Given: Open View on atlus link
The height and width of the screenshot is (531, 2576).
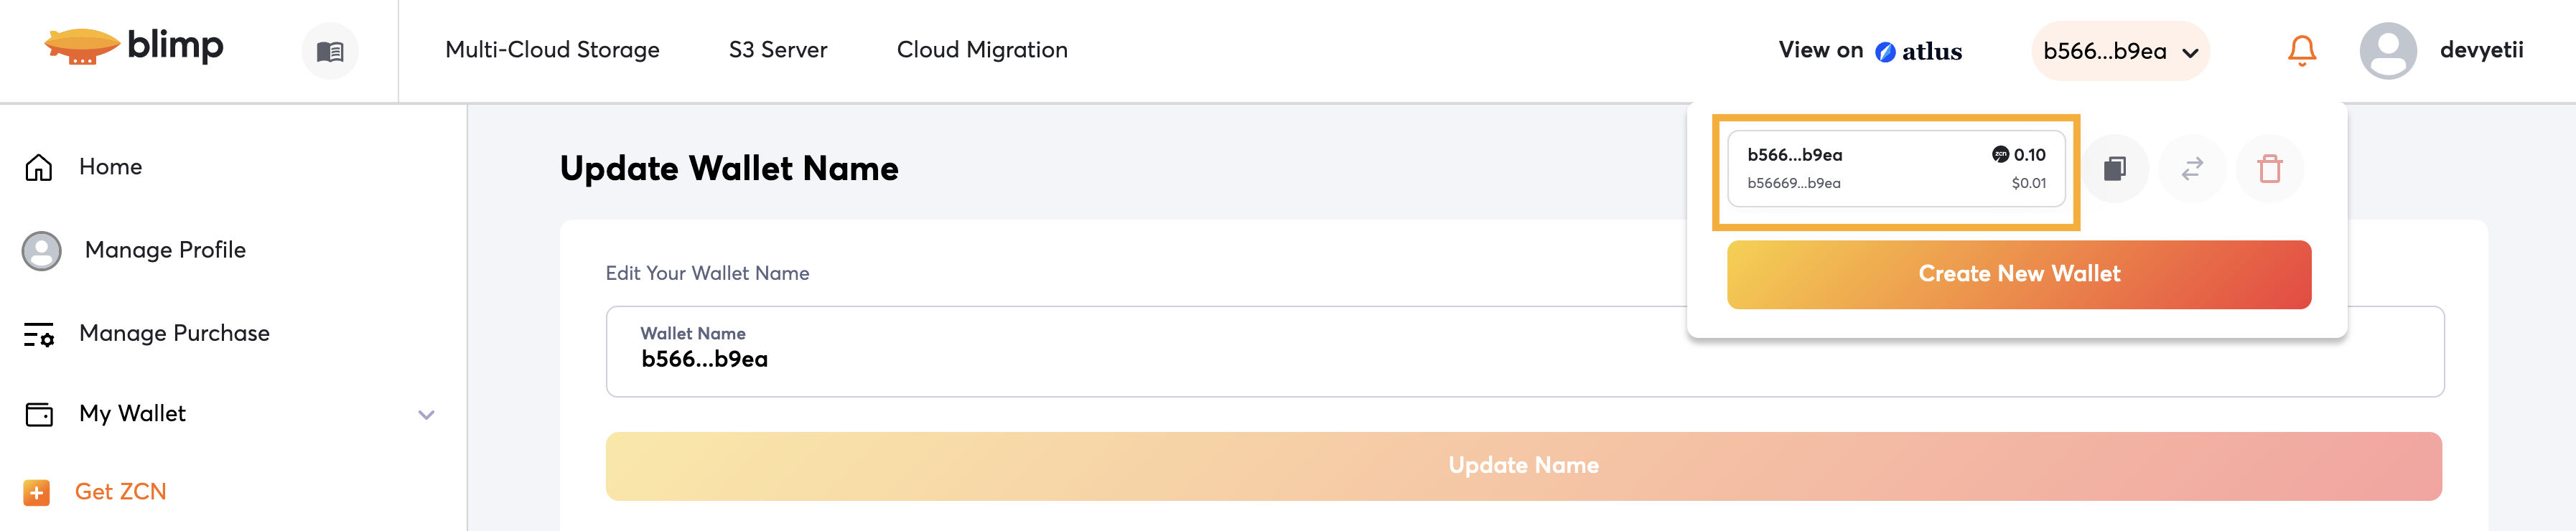Looking at the screenshot, I should 1869,51.
